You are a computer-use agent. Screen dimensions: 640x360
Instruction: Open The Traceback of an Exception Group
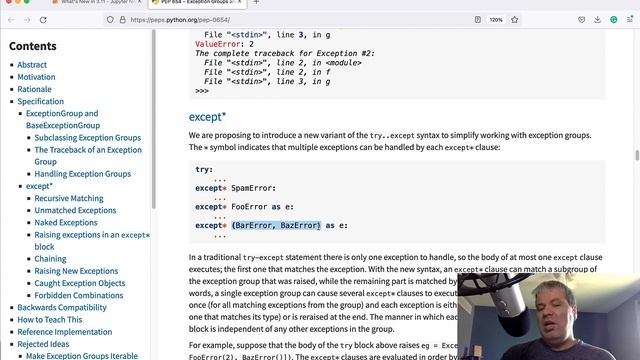click(88, 156)
